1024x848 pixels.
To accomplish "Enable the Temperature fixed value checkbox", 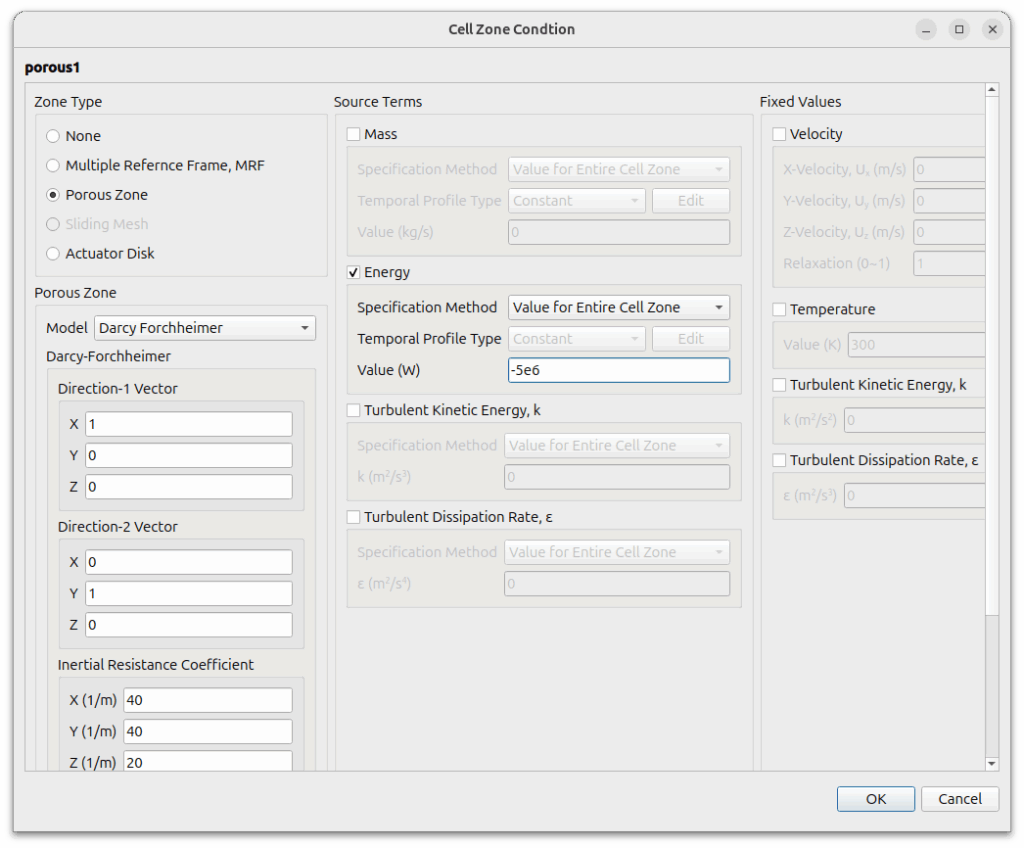I will [779, 309].
